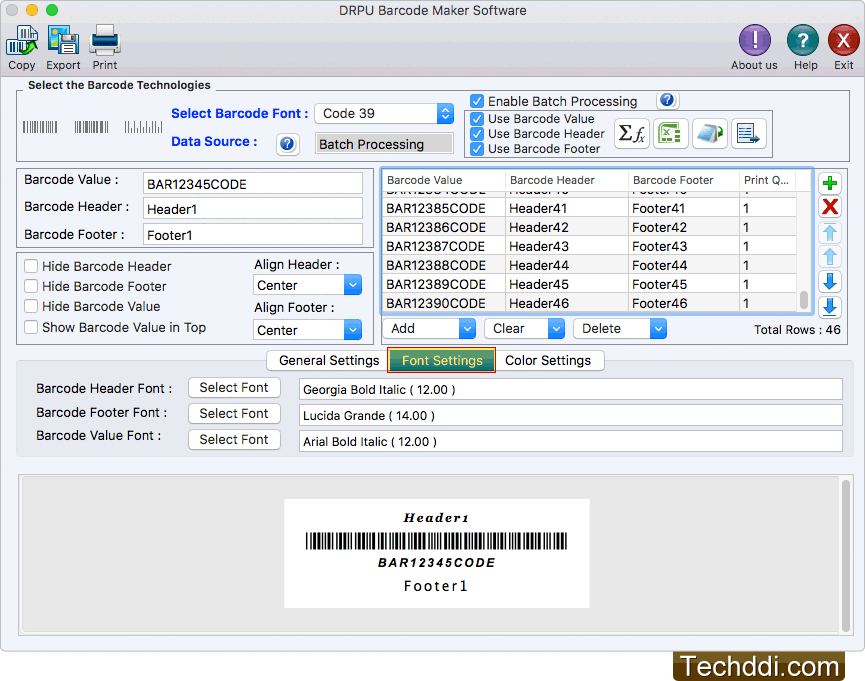
Task: Click the Georgia Bold Italic font field
Action: tap(570, 389)
